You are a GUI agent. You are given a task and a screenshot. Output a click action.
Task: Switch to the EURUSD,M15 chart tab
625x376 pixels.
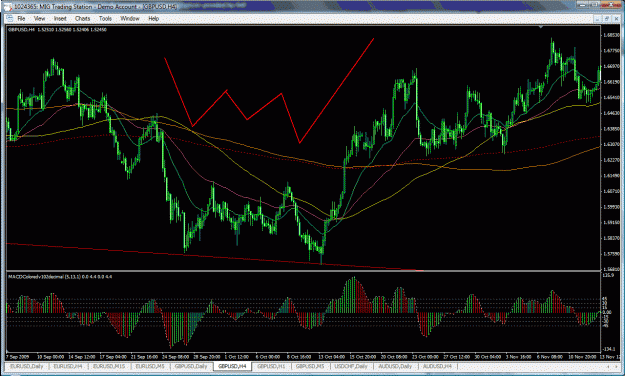point(109,366)
